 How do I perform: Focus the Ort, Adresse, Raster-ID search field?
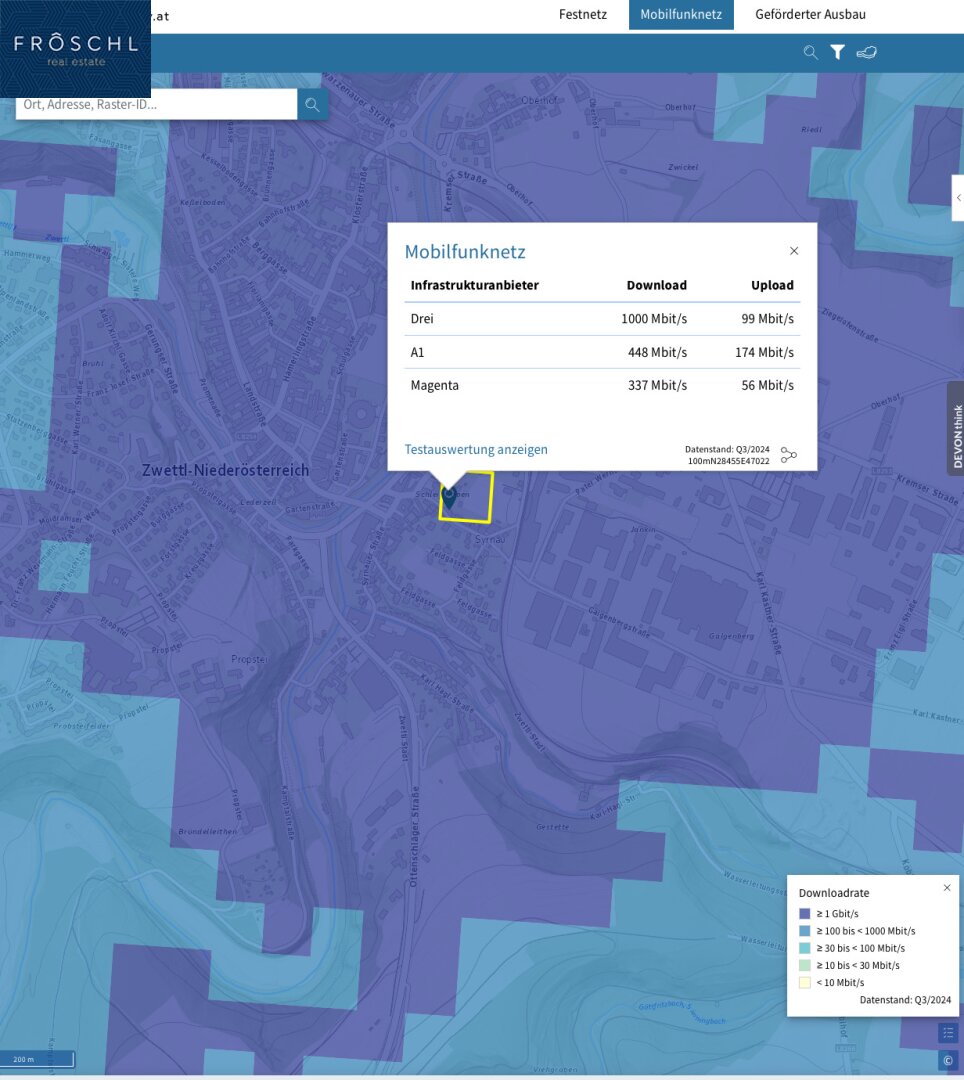[157, 104]
